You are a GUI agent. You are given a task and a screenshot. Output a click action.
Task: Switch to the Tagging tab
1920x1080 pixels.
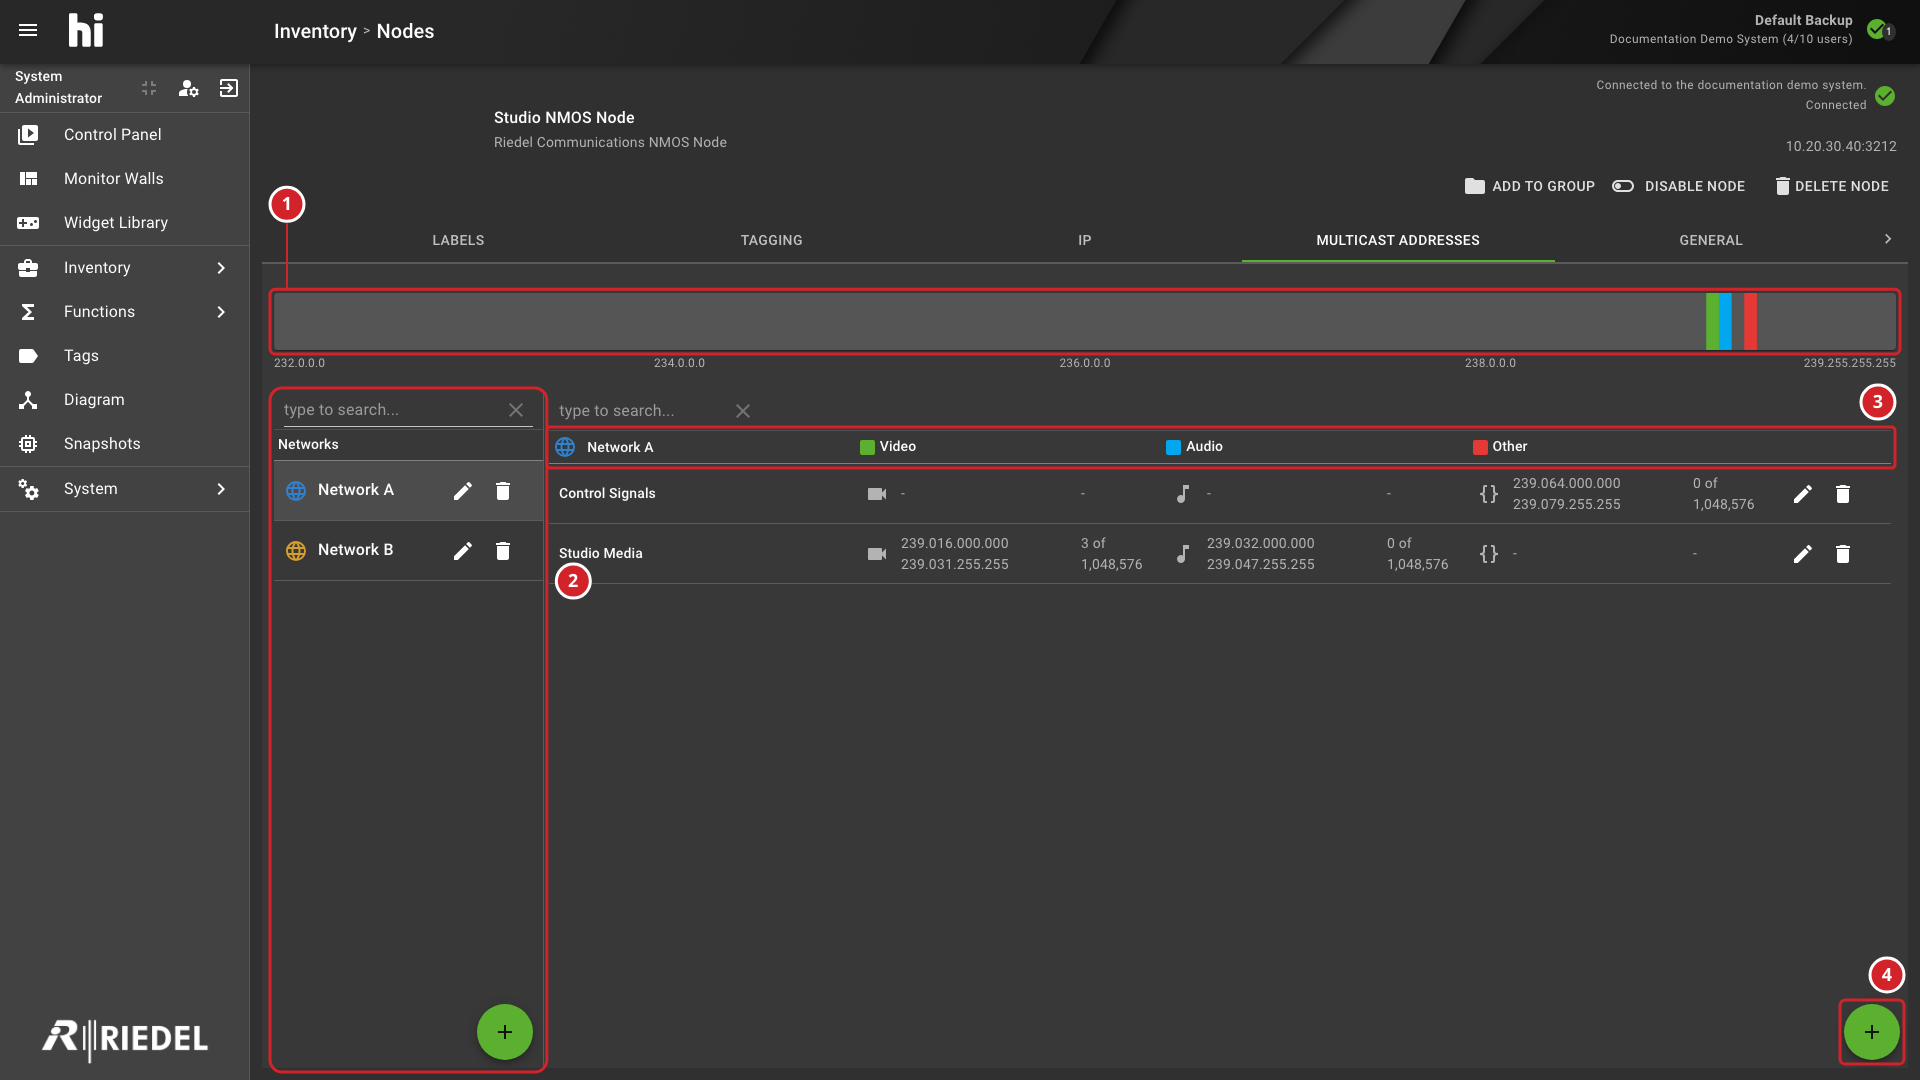[771, 240]
